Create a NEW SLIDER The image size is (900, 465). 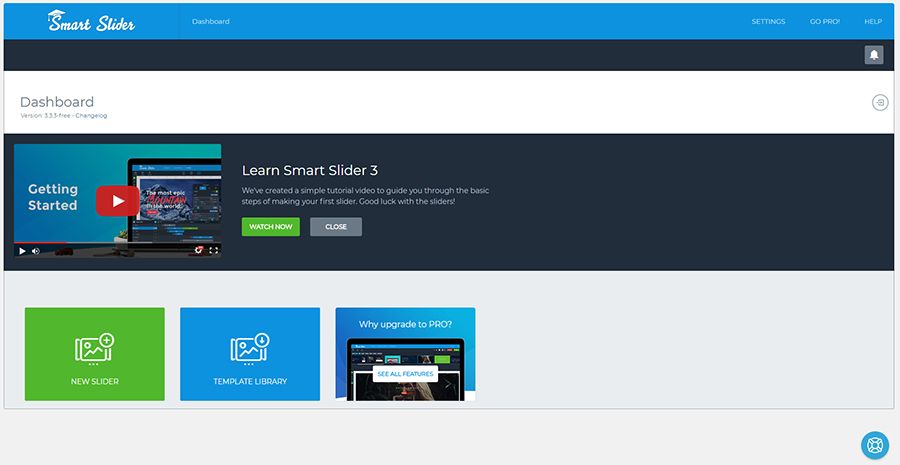(x=95, y=354)
